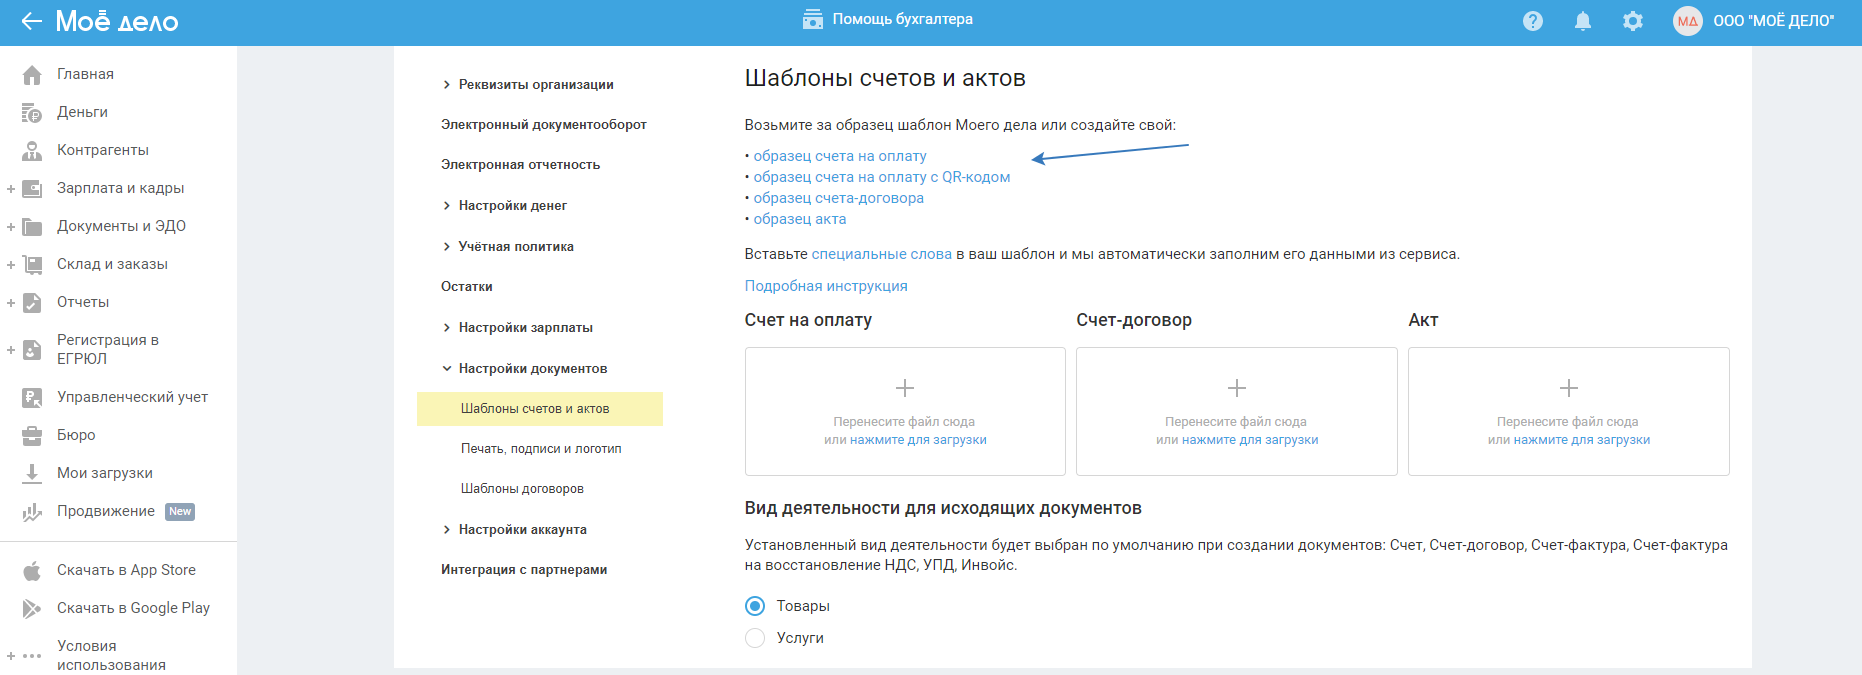This screenshot has width=1862, height=675.
Task: Open образец акта link
Action: point(800,219)
